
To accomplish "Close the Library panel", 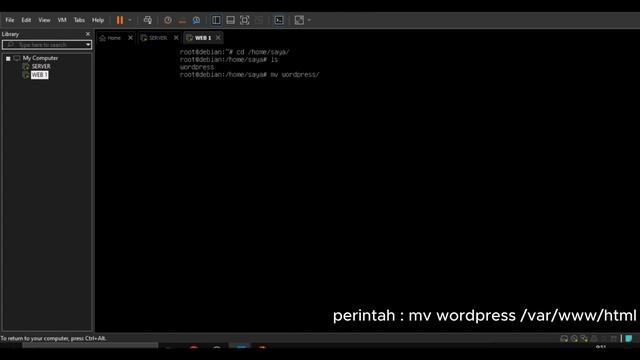I will [88, 34].
